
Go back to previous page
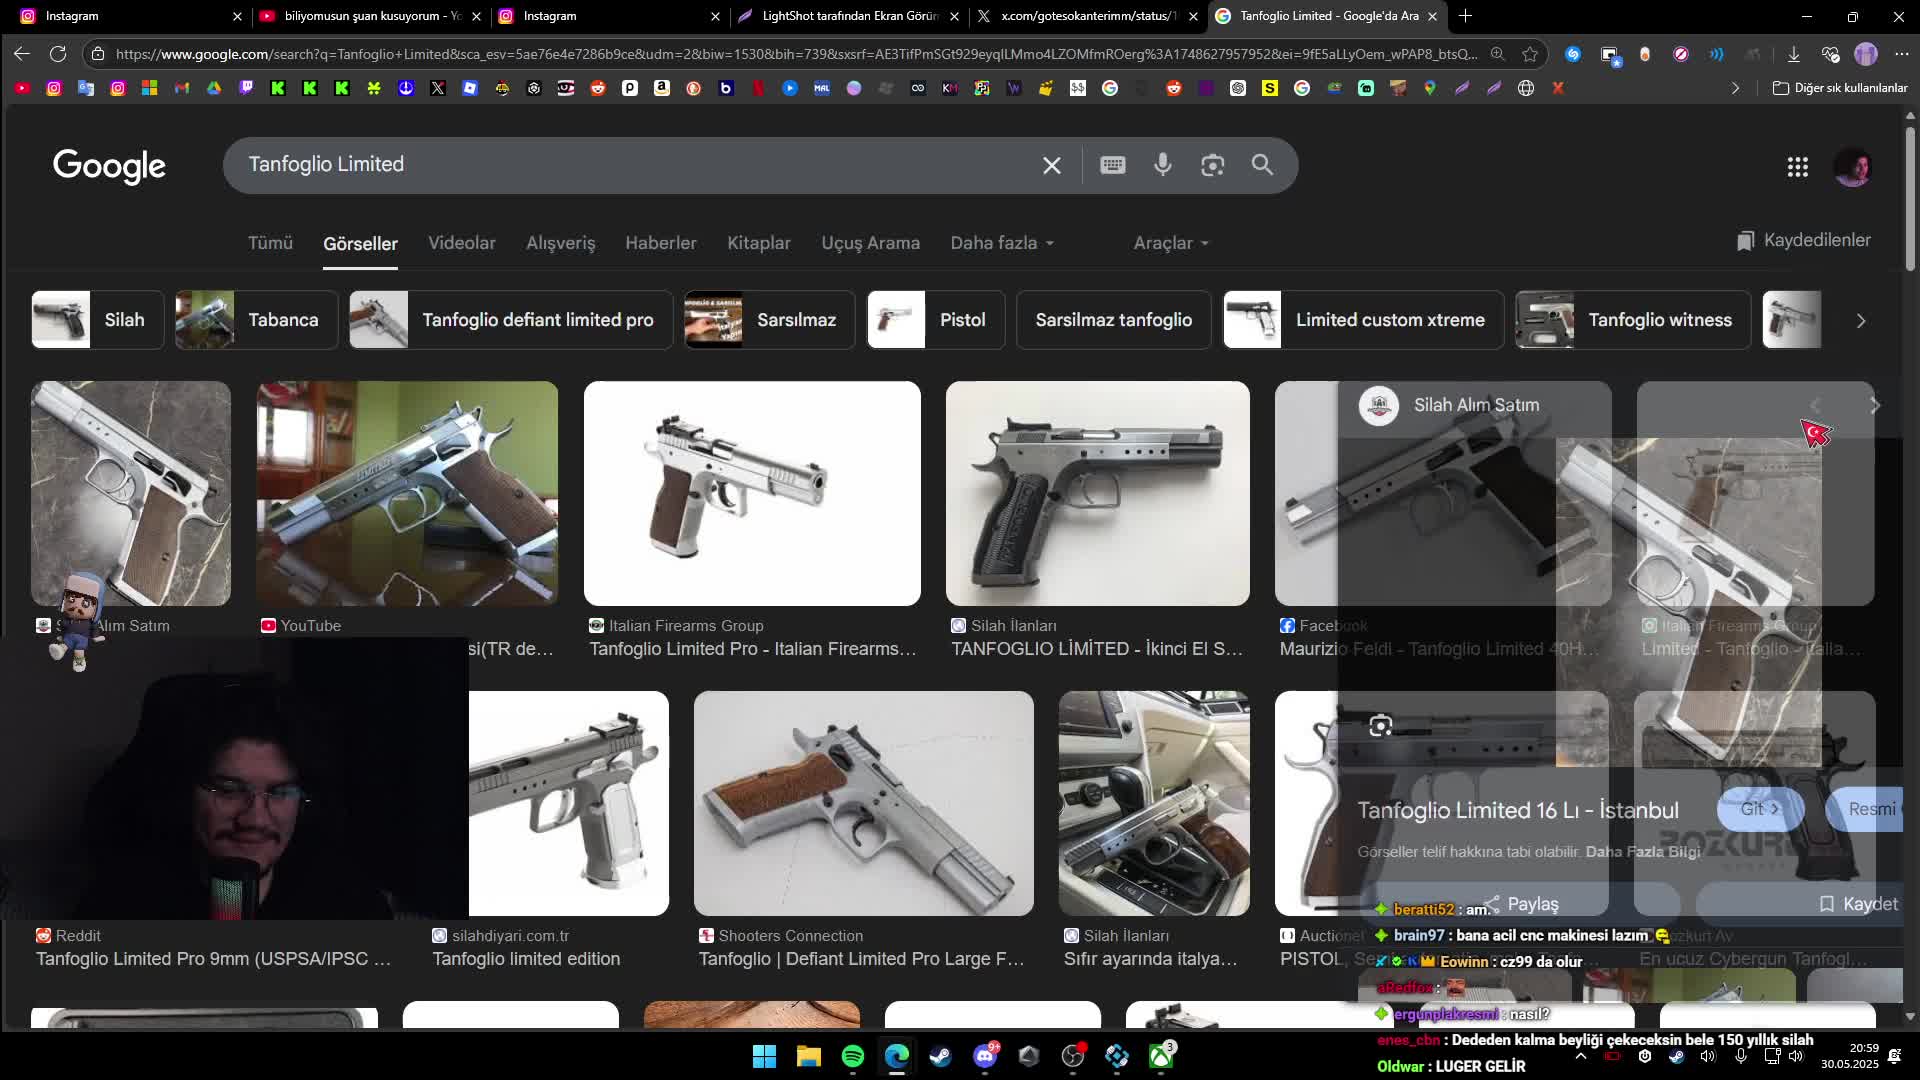22,54
